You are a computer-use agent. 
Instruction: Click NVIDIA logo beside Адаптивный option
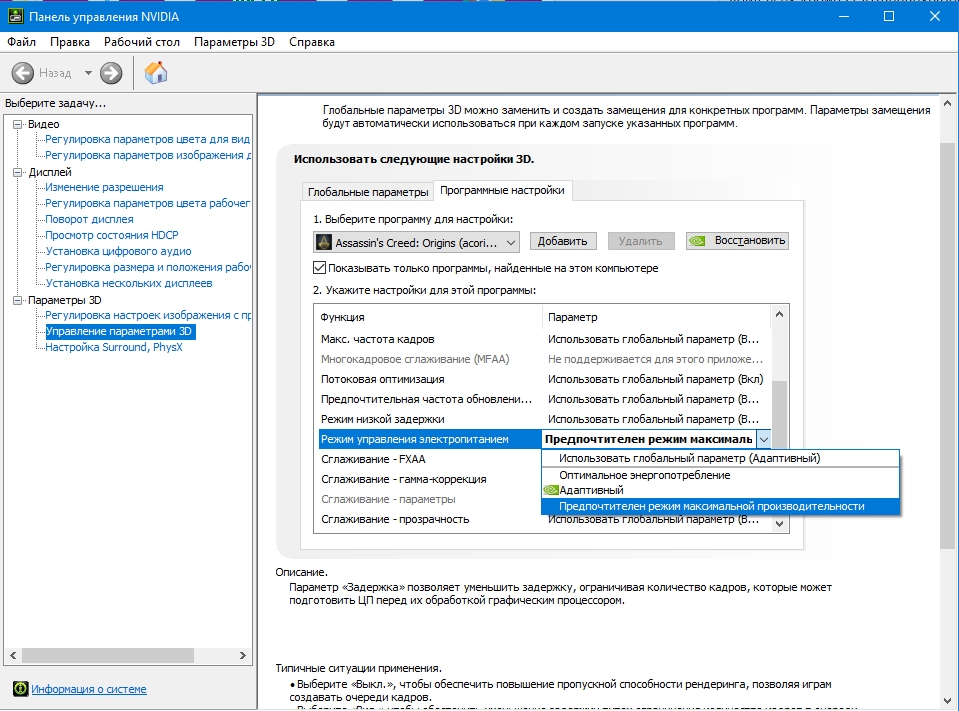550,490
